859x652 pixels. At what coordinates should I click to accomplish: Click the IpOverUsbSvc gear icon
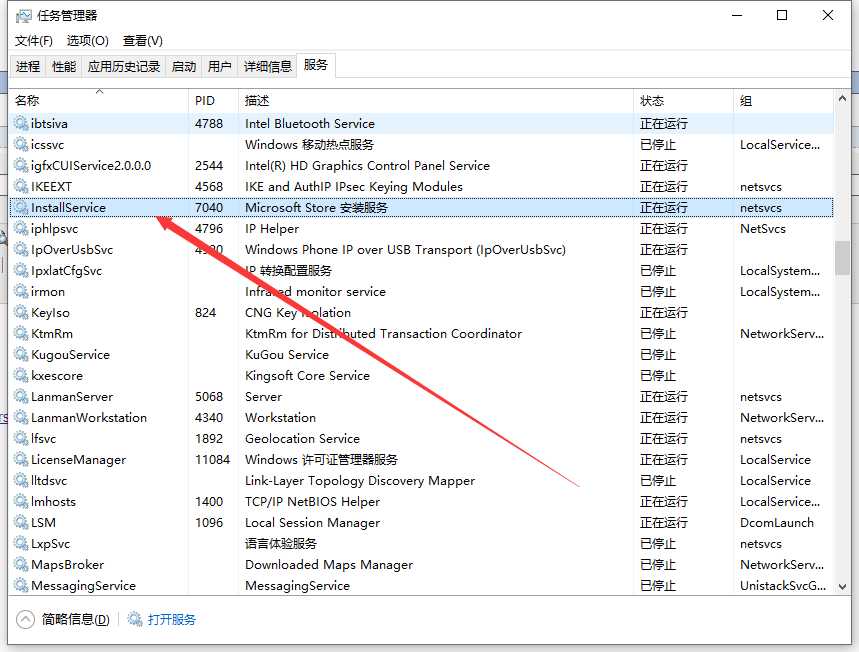tap(21, 249)
